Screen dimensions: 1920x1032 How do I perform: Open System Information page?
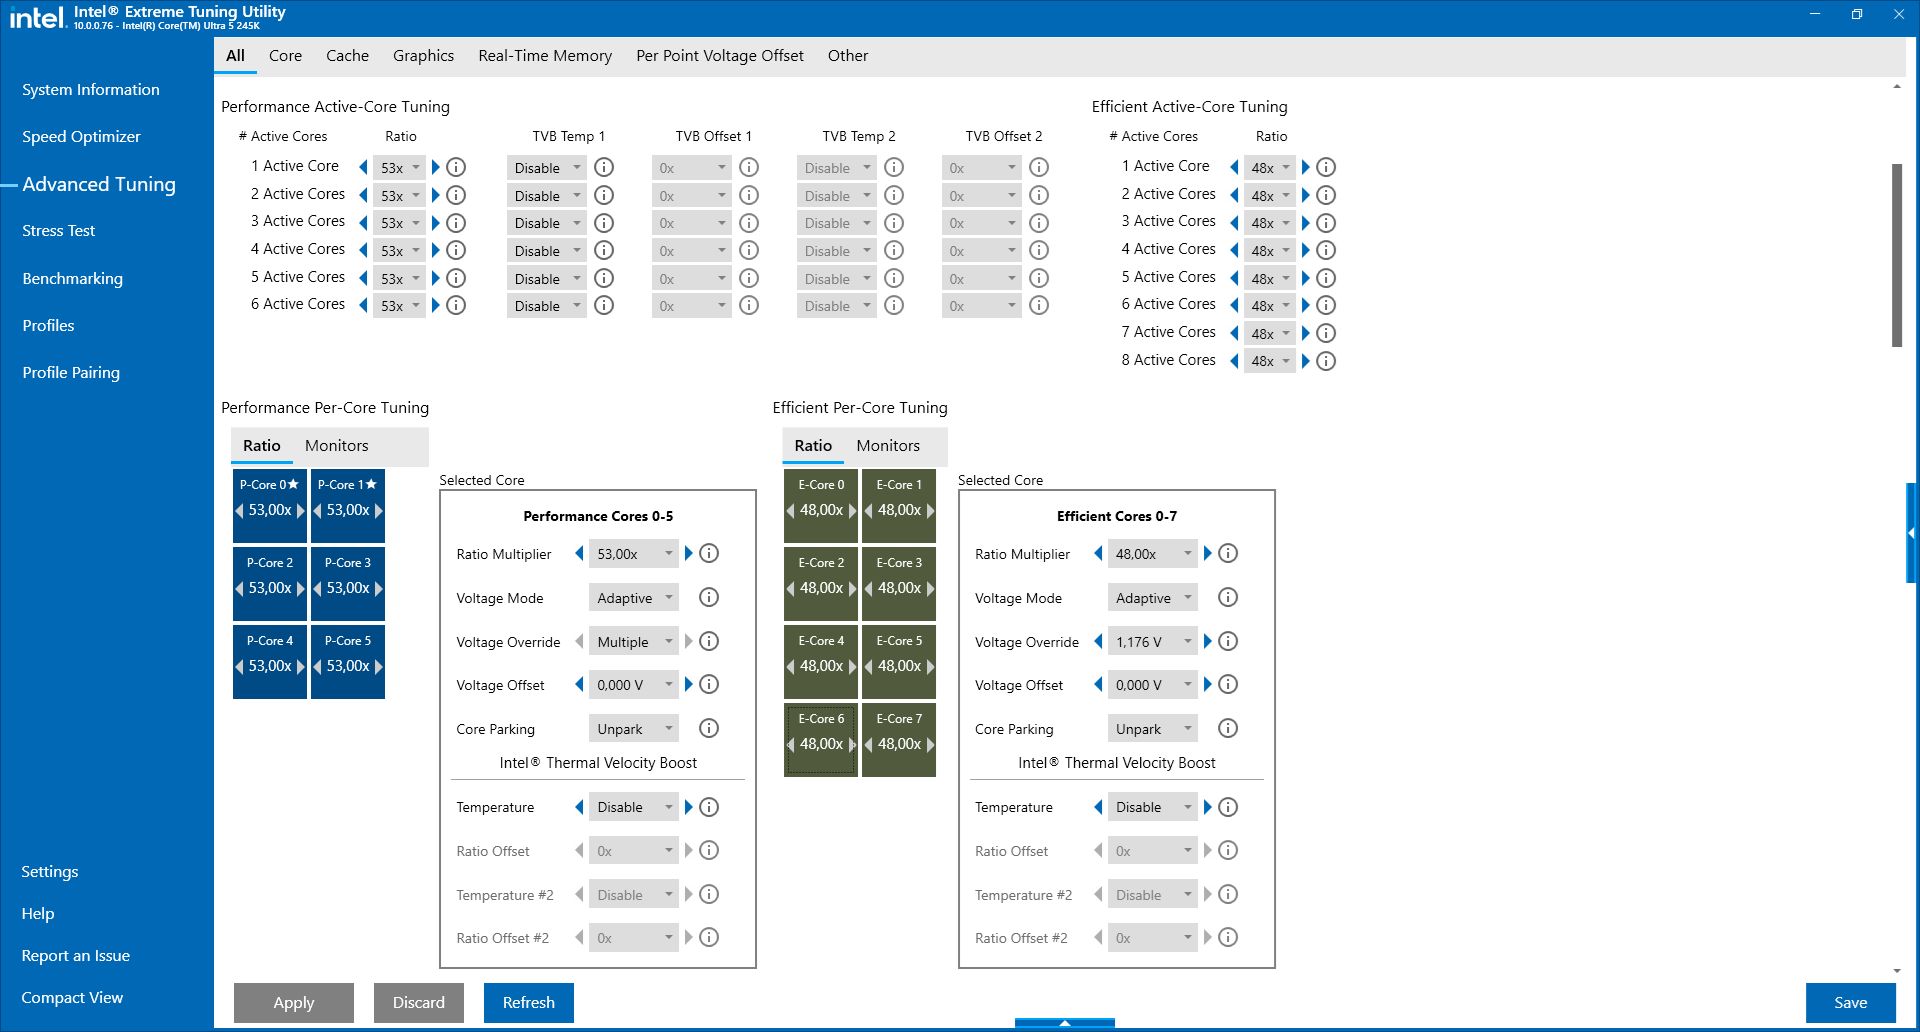(91, 90)
